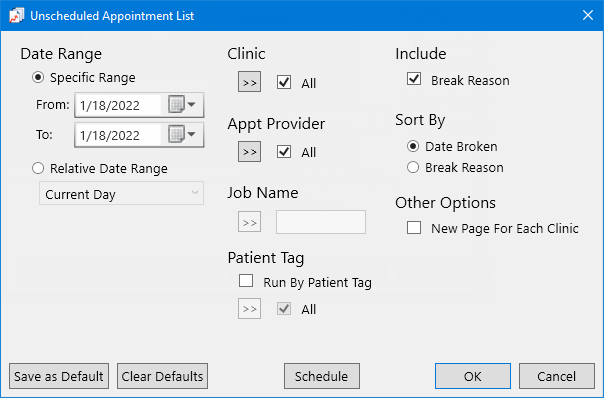Open the To date calendar picker
The height and width of the screenshot is (398, 604).
tap(182, 135)
